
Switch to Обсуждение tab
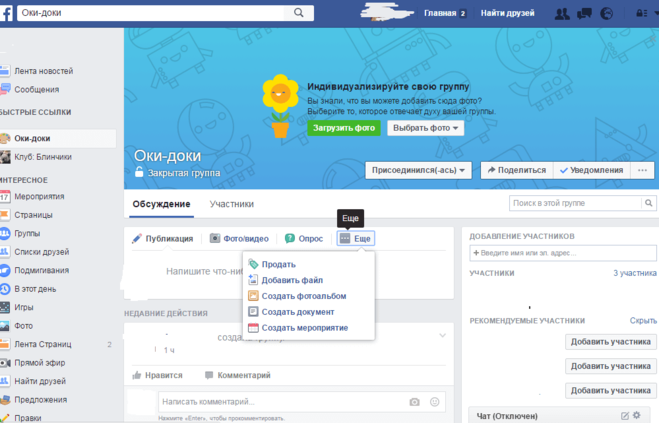tap(161, 204)
